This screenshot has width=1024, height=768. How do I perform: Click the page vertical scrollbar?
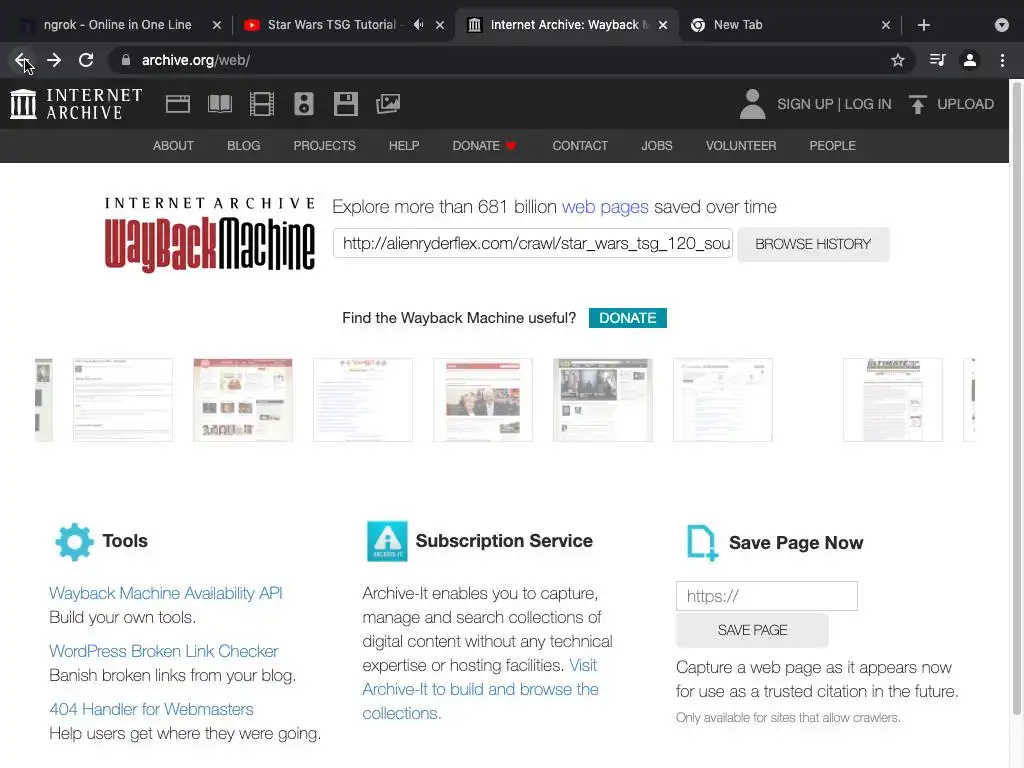(x=1016, y=398)
